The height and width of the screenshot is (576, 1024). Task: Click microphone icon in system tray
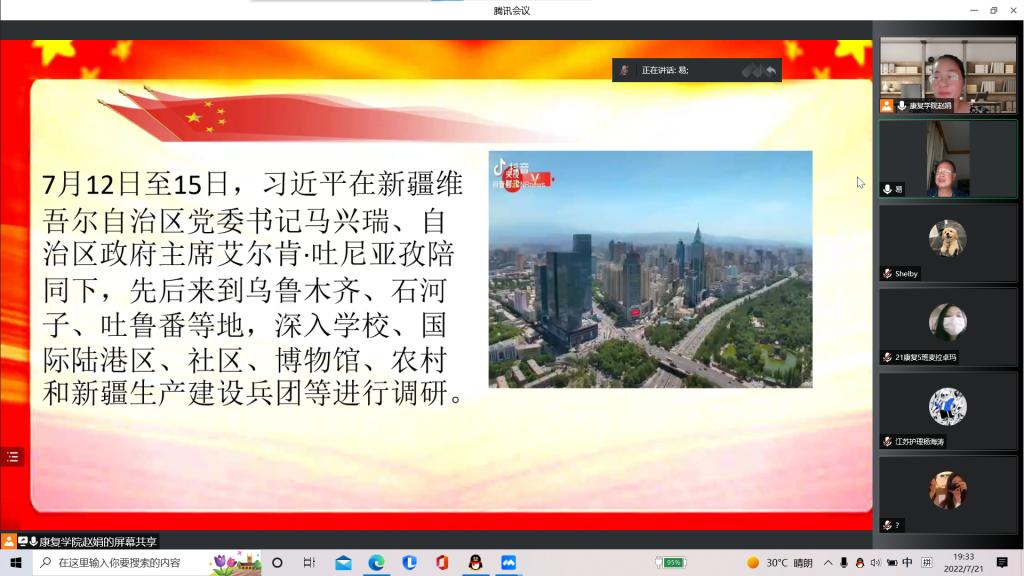844,563
